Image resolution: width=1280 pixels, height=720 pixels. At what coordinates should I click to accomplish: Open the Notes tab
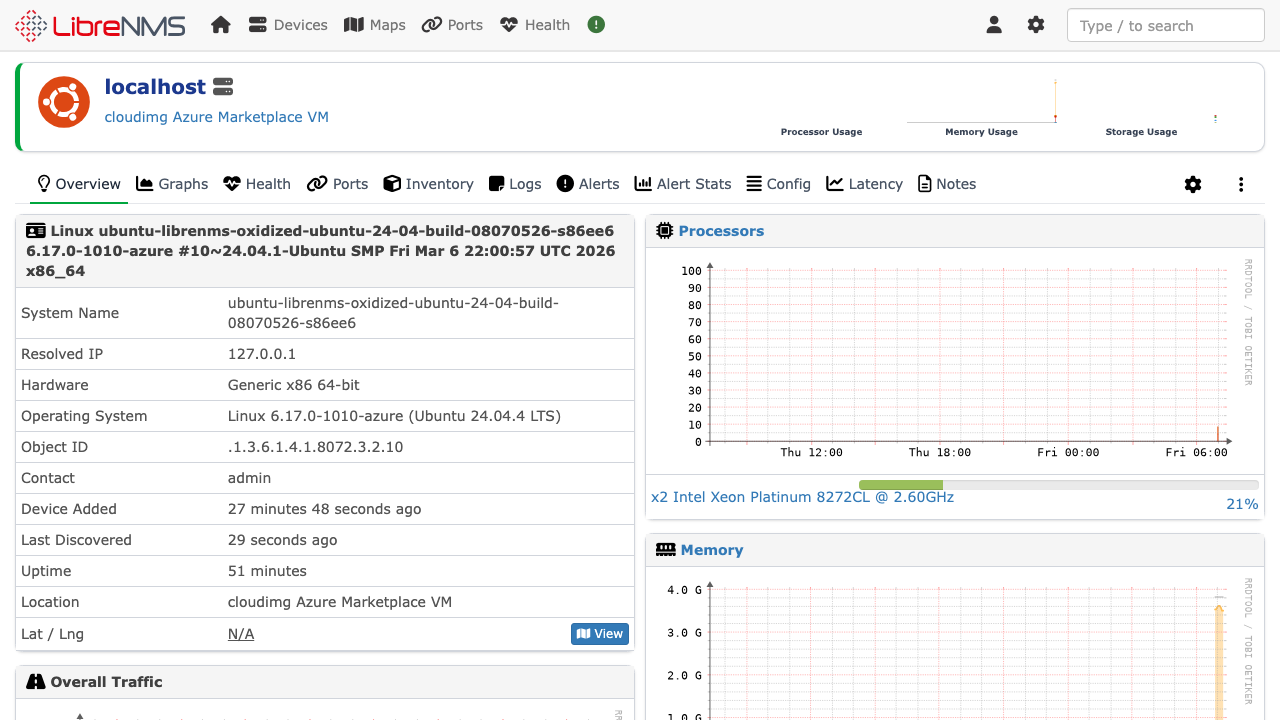[x=947, y=184]
